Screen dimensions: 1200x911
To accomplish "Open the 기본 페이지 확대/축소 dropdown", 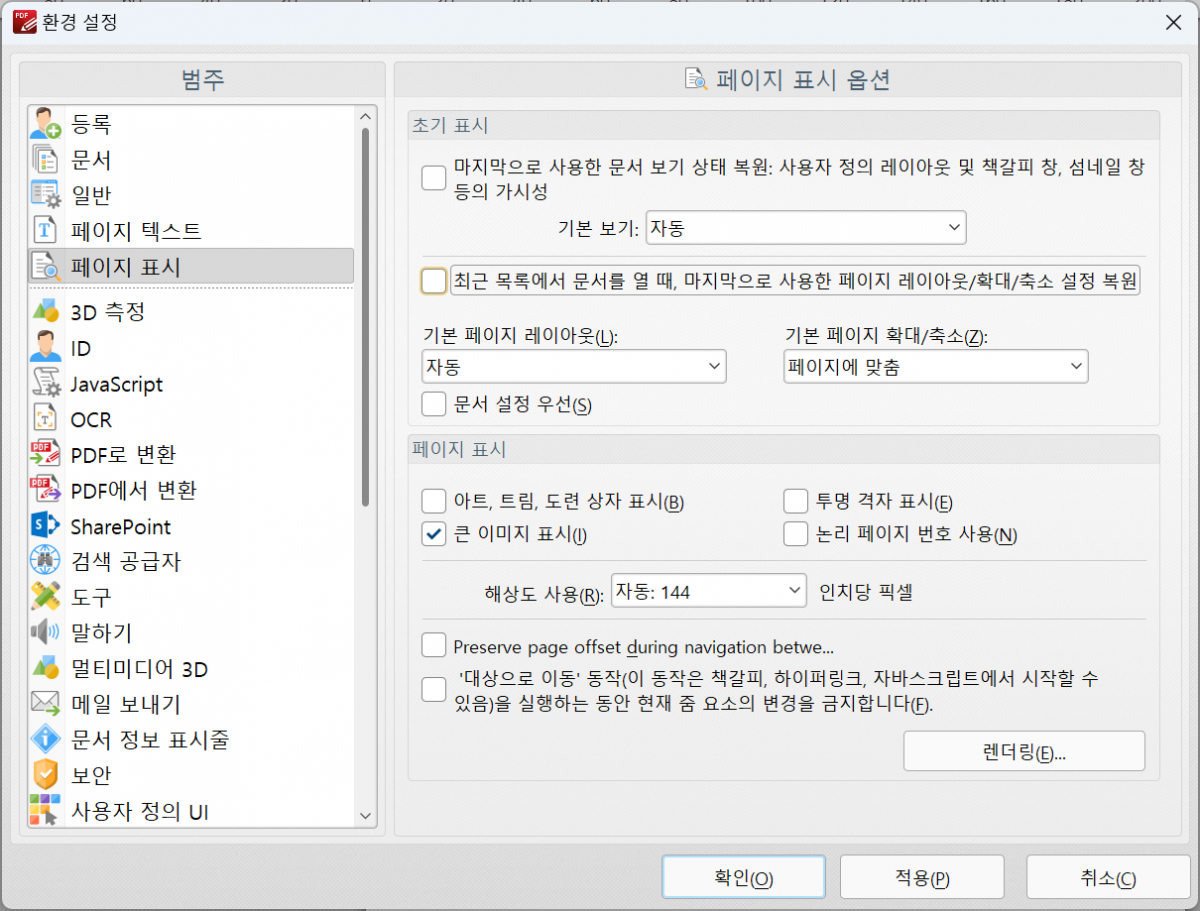I will [x=935, y=367].
